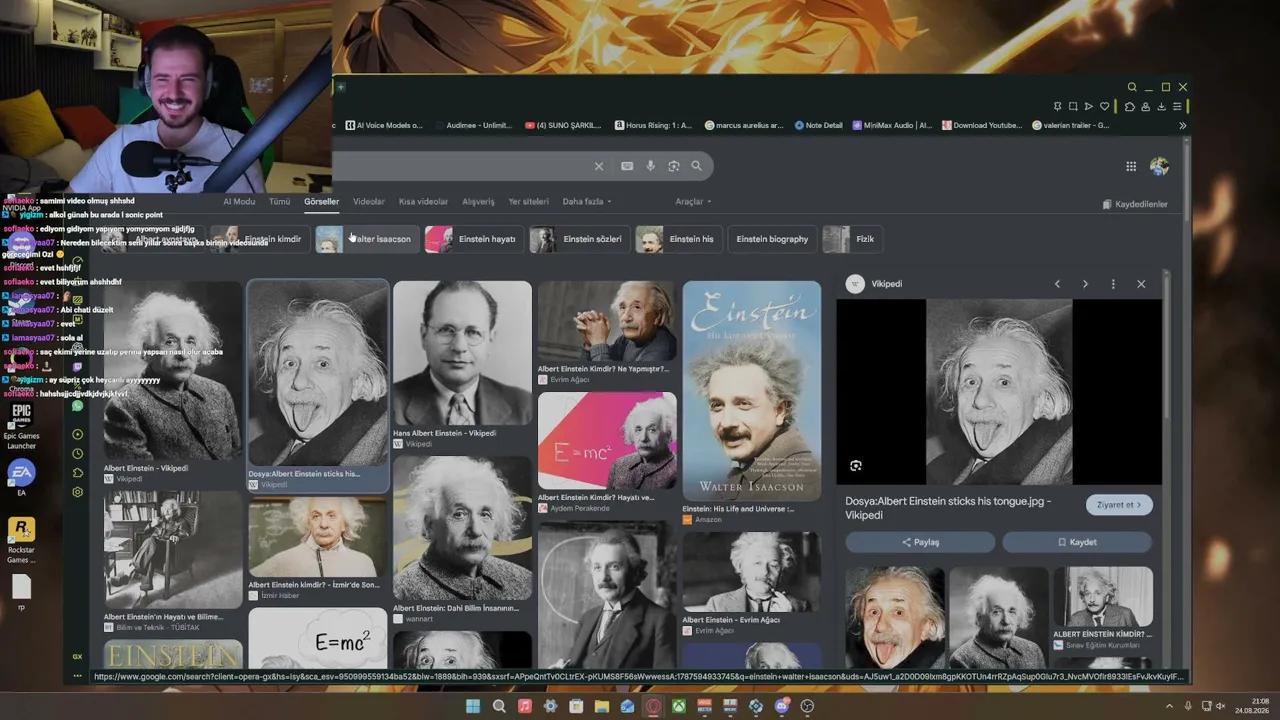Close the Vikipedi image preview panel

[1141, 284]
